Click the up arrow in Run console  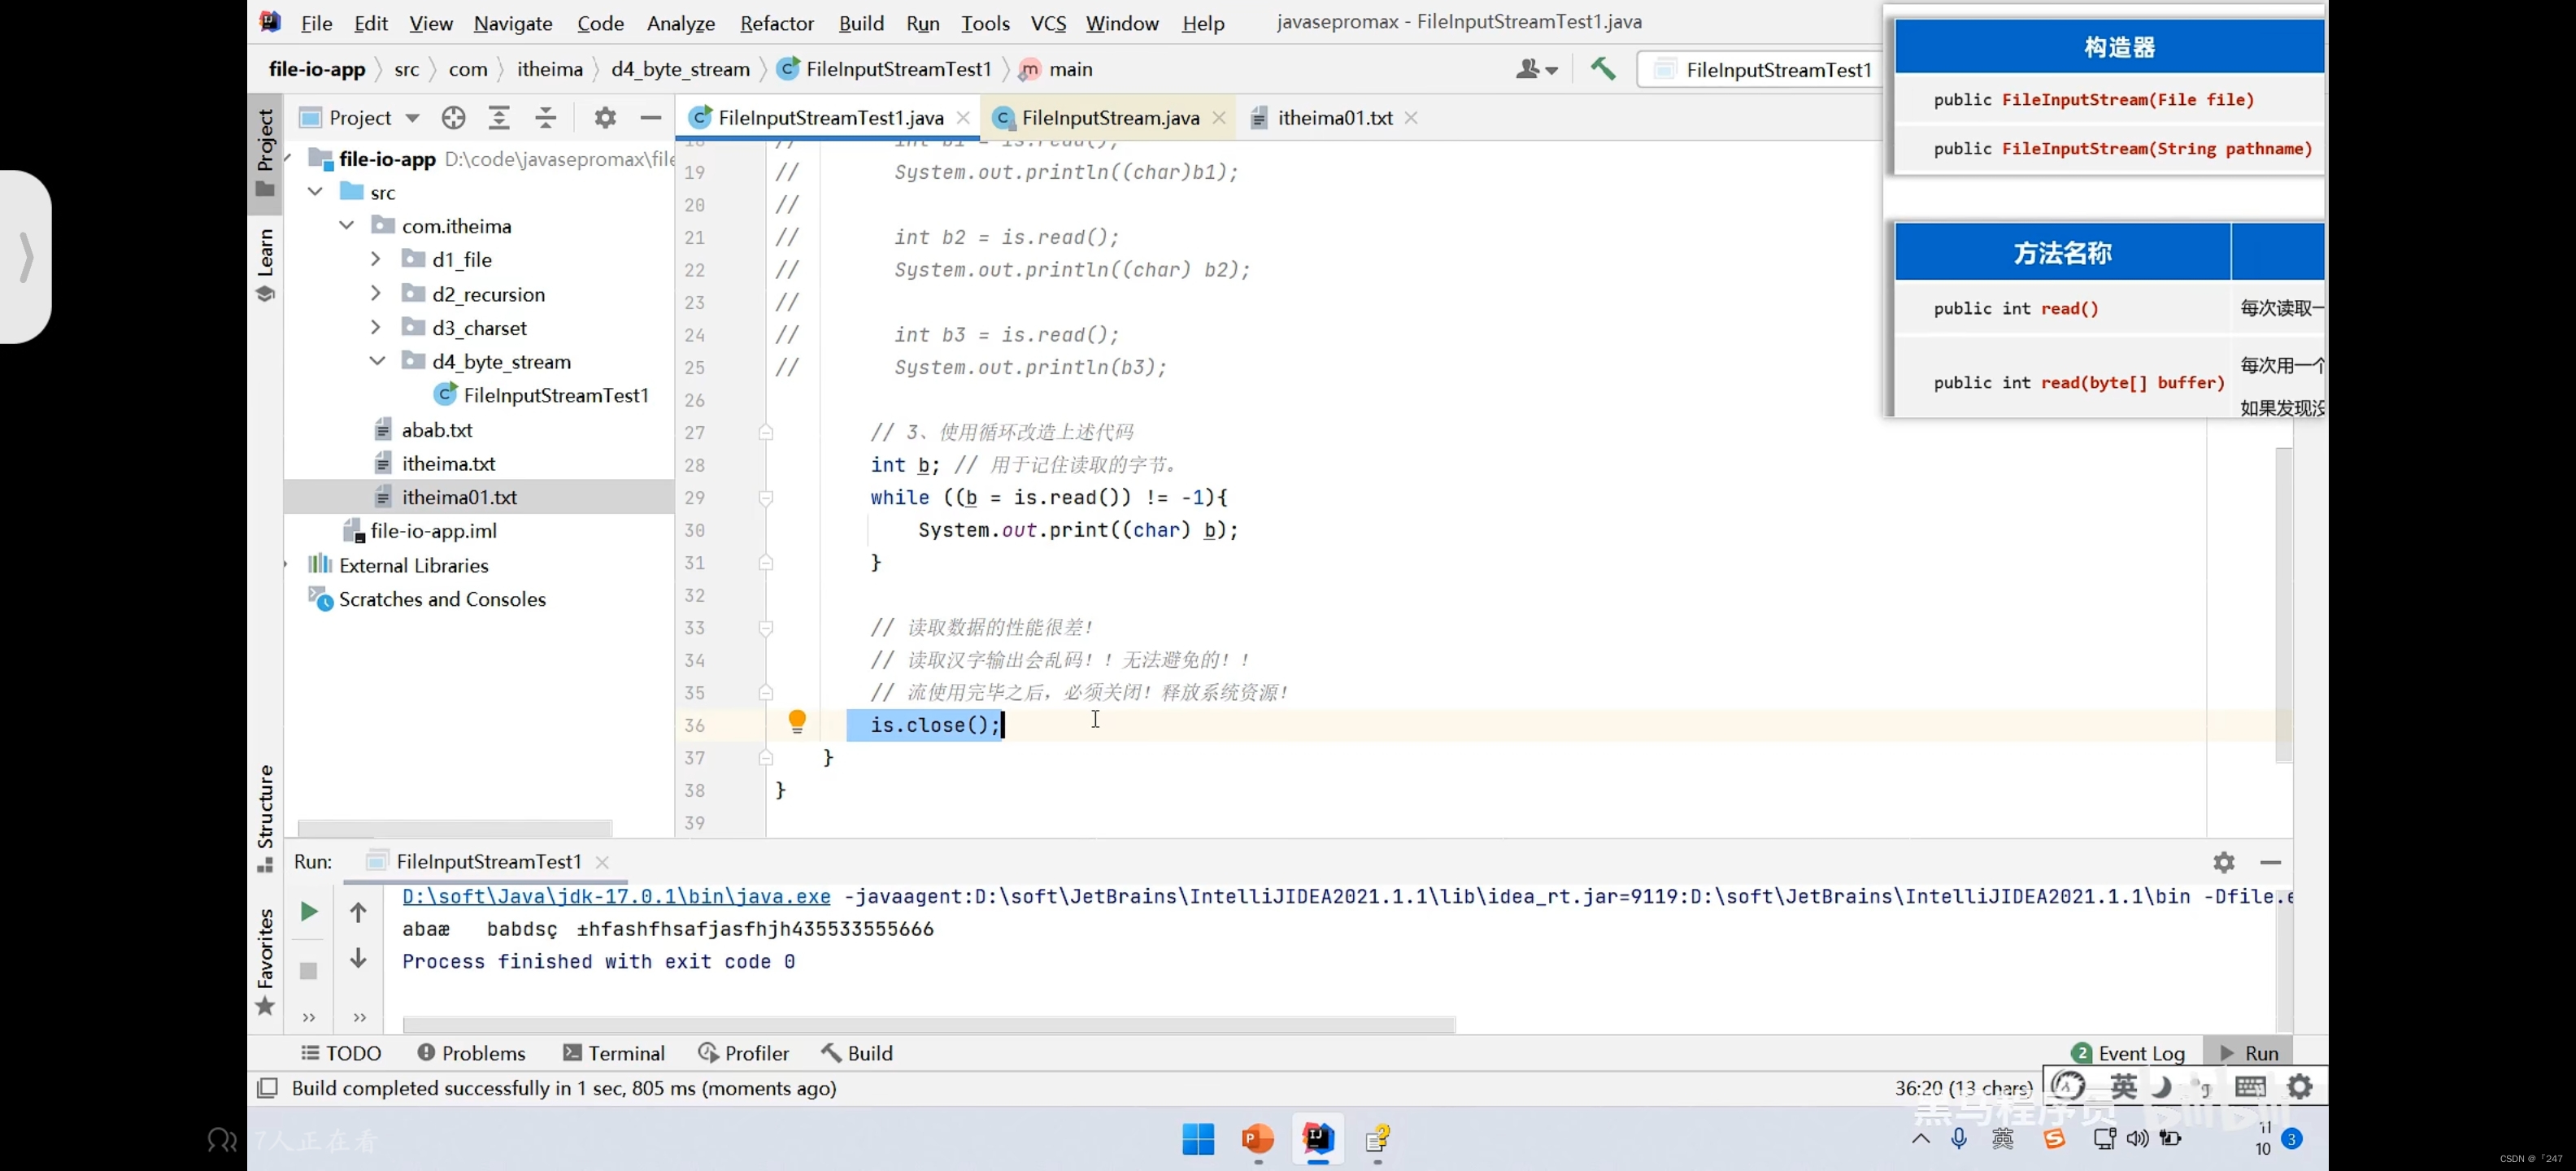tap(358, 912)
